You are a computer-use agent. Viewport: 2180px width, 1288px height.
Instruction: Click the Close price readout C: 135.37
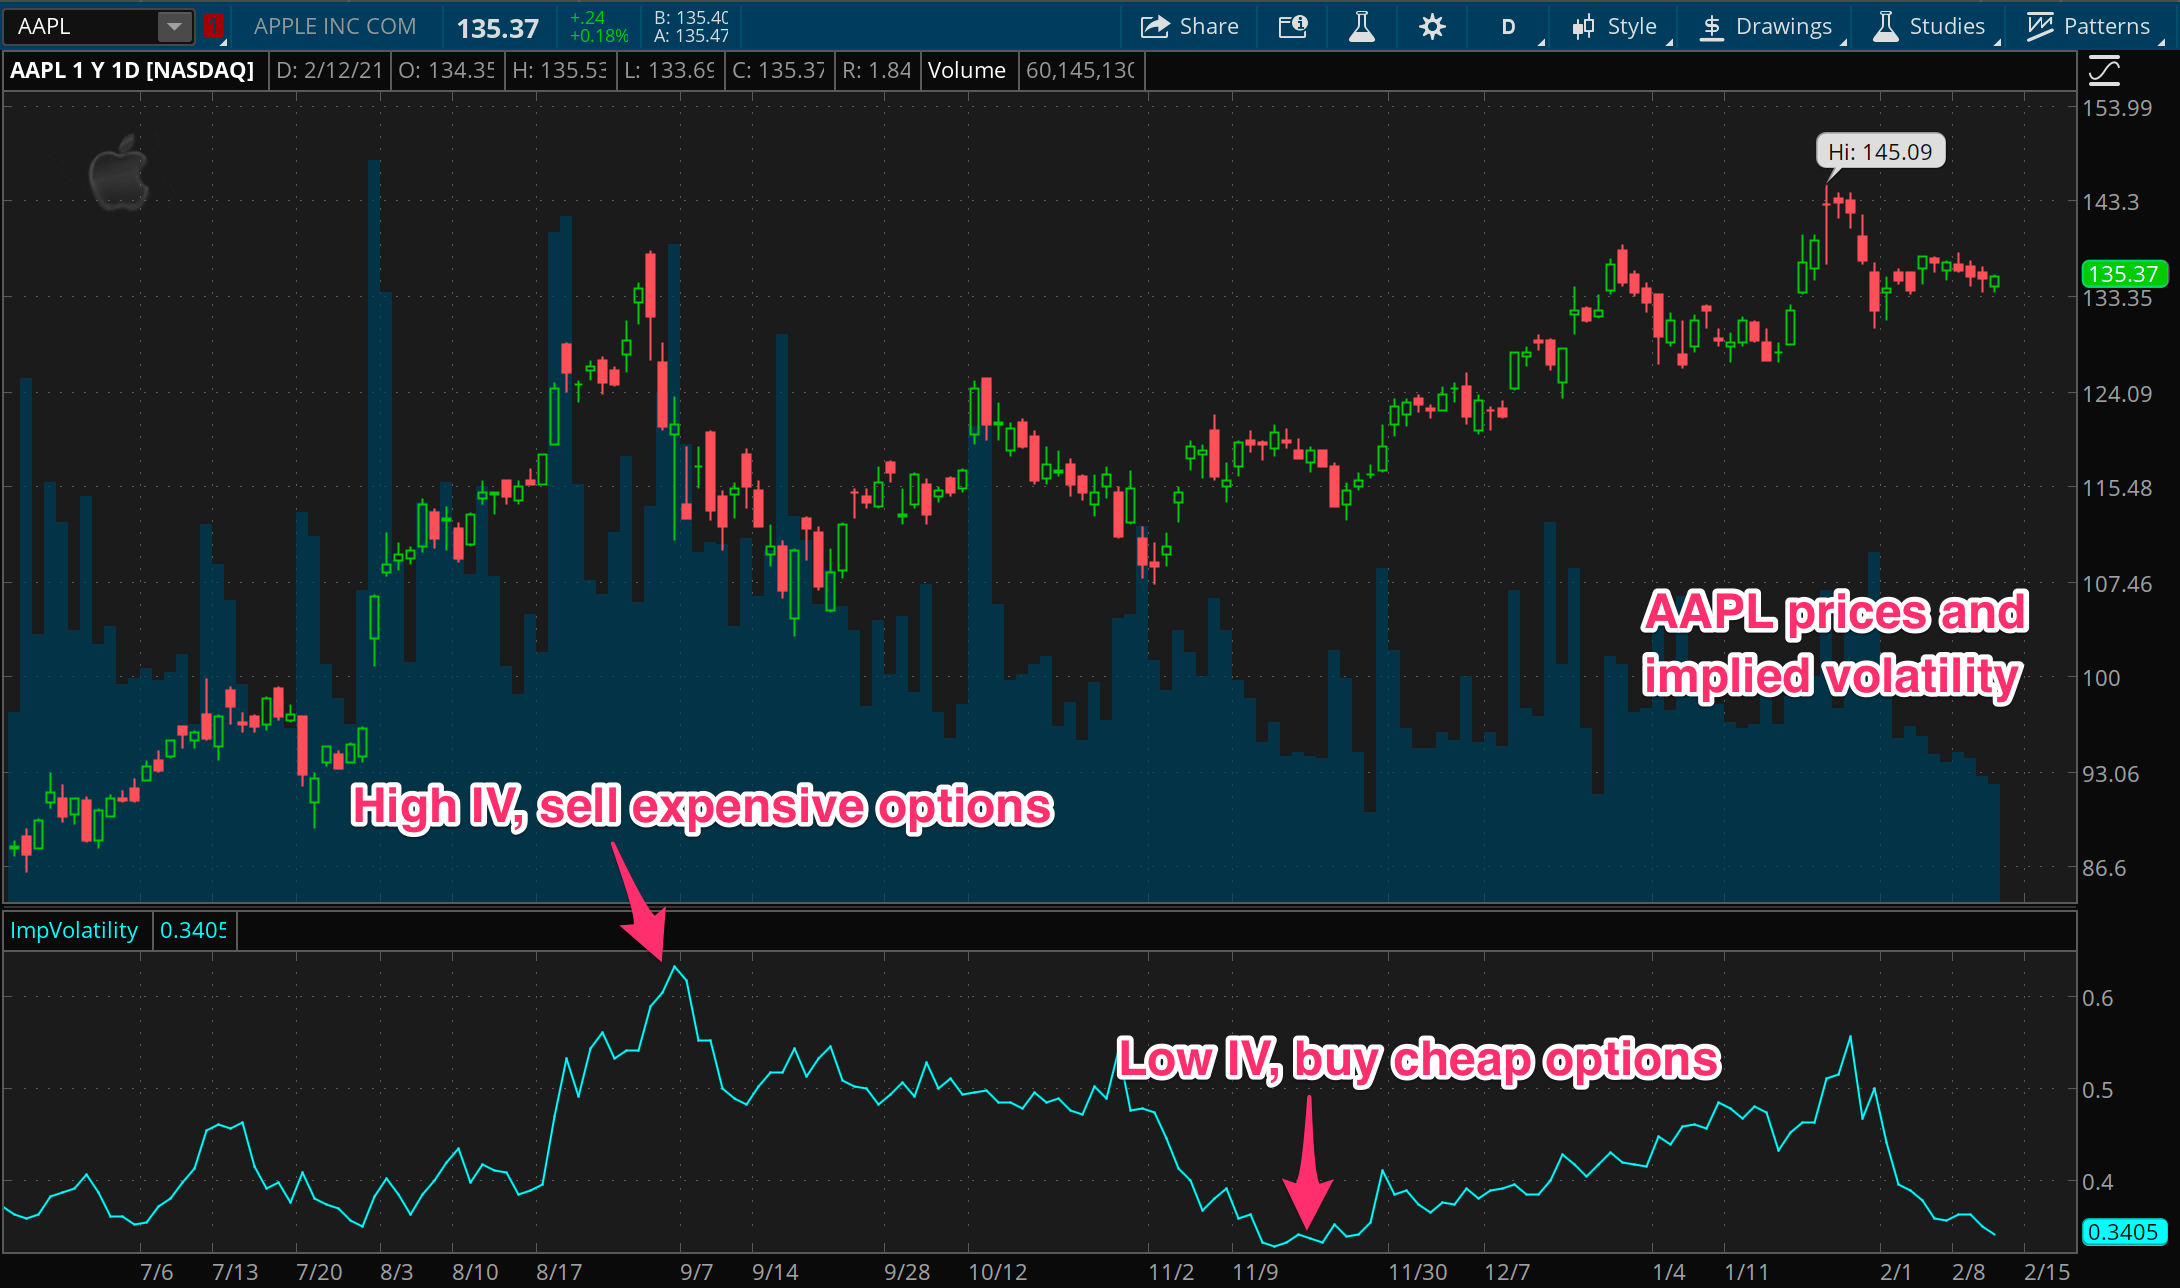[x=778, y=70]
